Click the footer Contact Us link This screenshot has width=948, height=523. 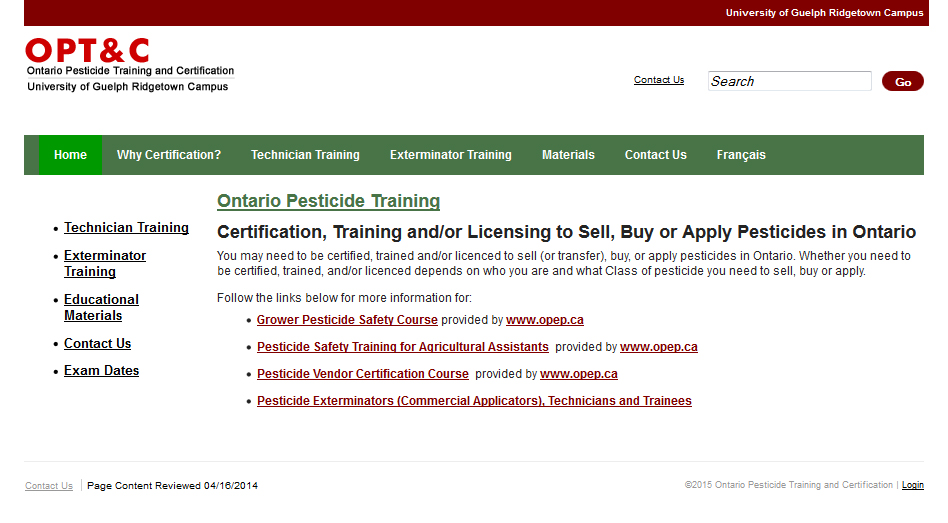[x=49, y=486]
